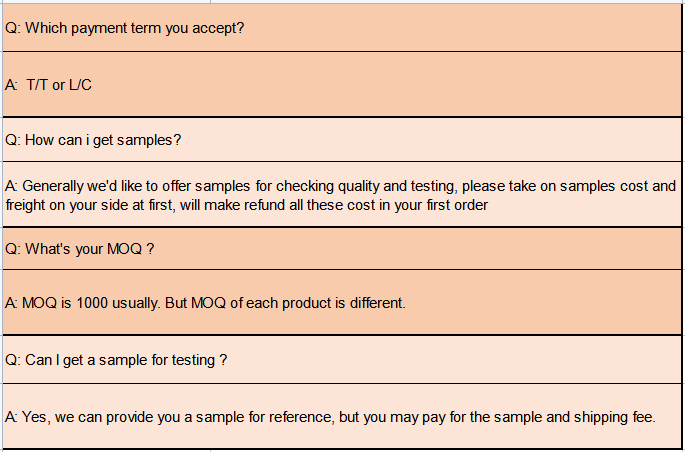Select the 'MOQ is 1000 usually' answer cell

tap(342, 303)
